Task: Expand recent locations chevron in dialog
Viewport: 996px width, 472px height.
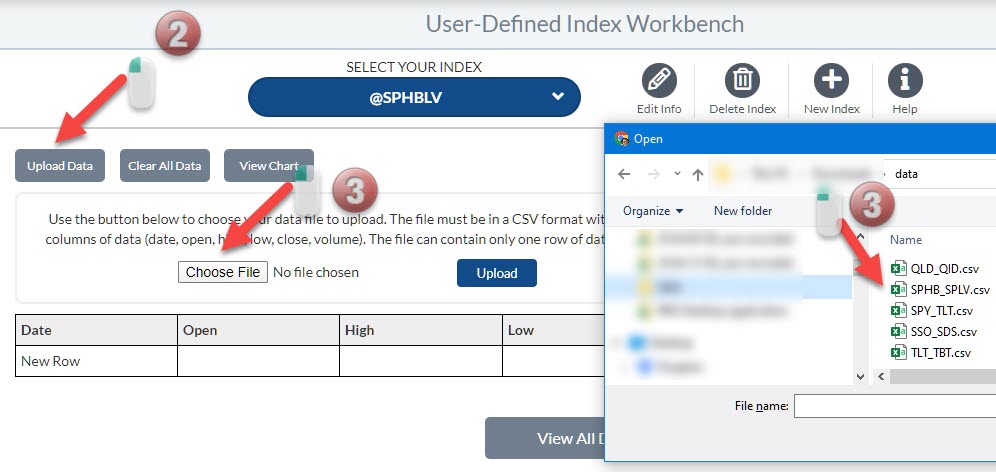Action: pyautogui.click(x=677, y=174)
